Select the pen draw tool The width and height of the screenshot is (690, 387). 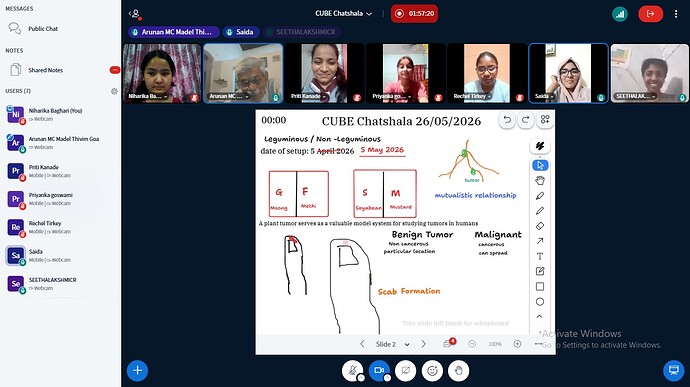[x=540, y=196]
